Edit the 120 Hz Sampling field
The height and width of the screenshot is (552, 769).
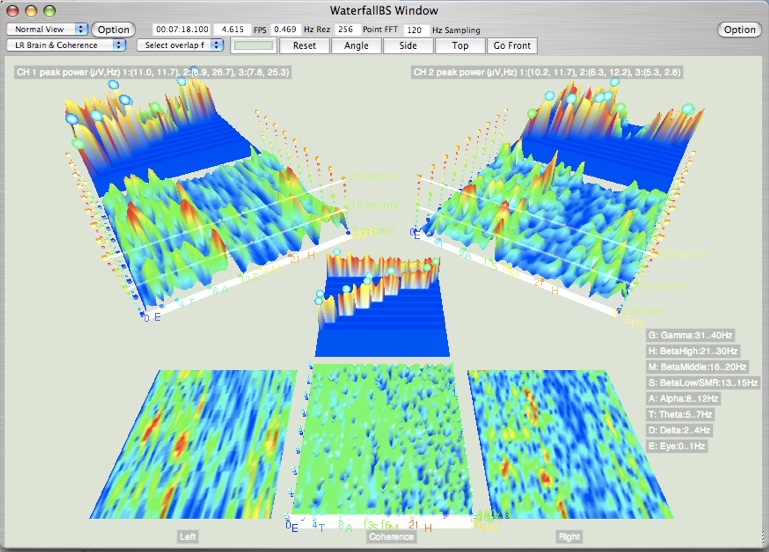(x=412, y=30)
